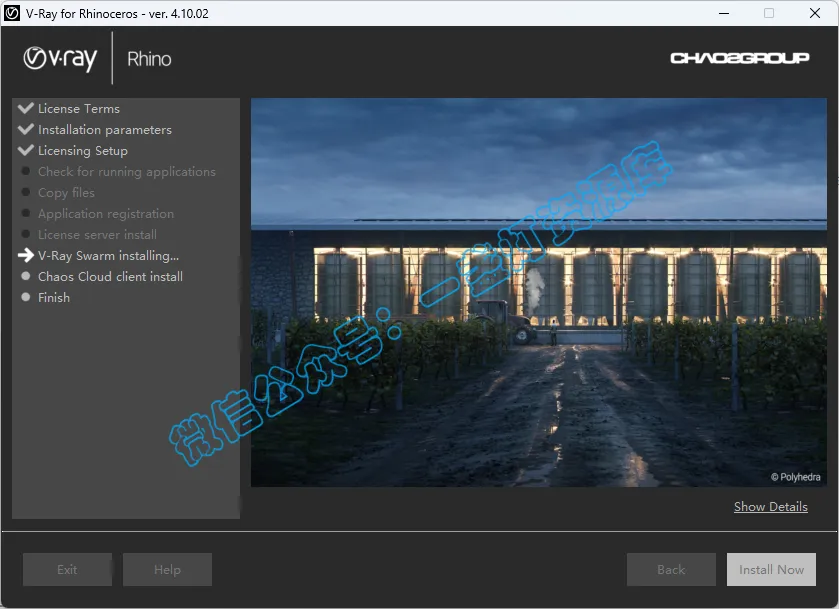Screen dimensions: 839x609
Task: Open Show Details link
Action: pos(771,507)
